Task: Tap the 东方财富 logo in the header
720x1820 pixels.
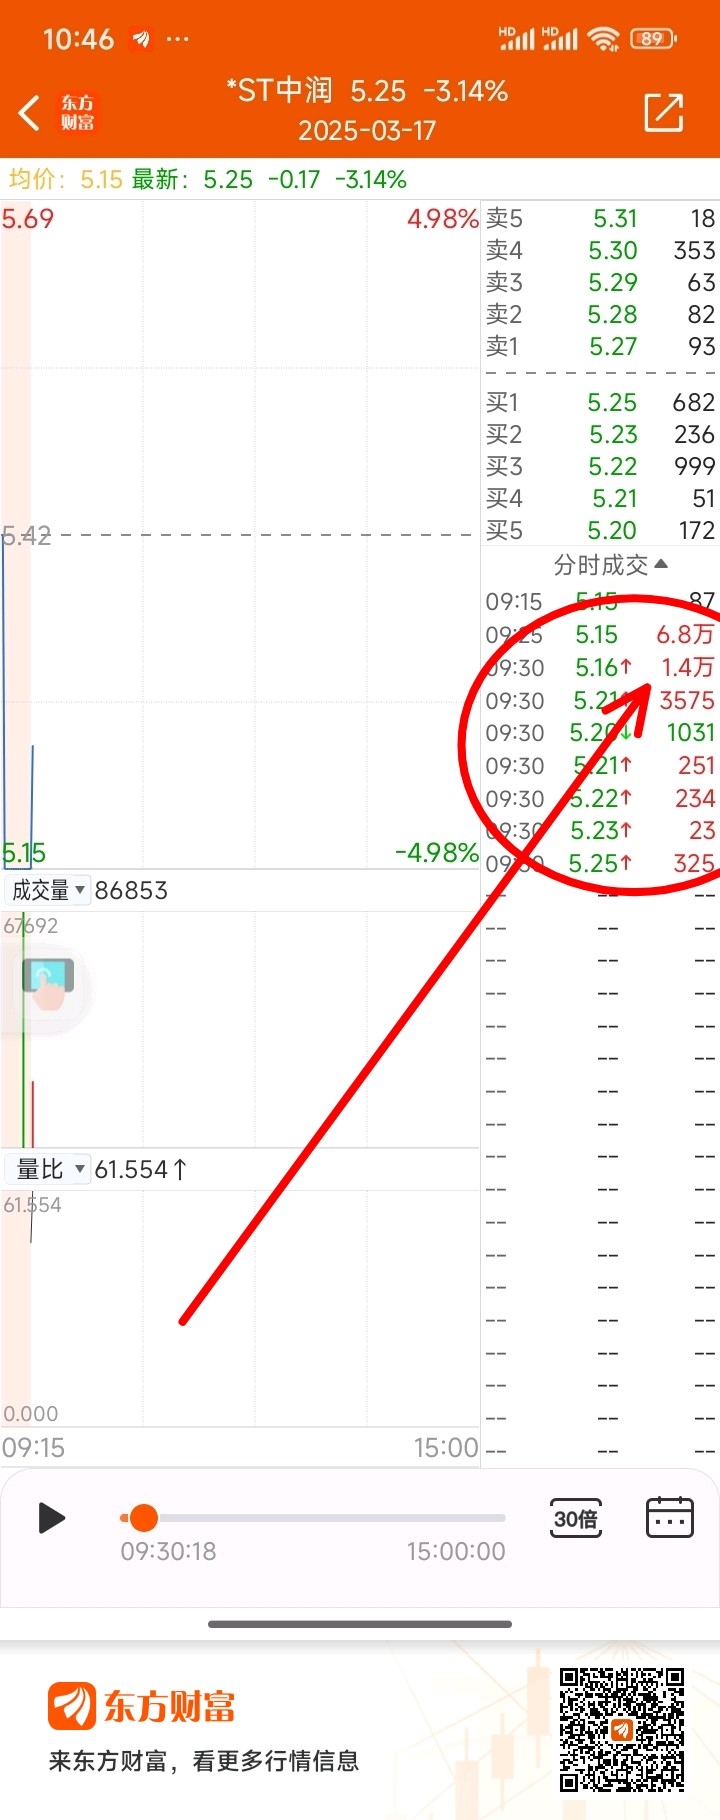Action: click(x=78, y=113)
